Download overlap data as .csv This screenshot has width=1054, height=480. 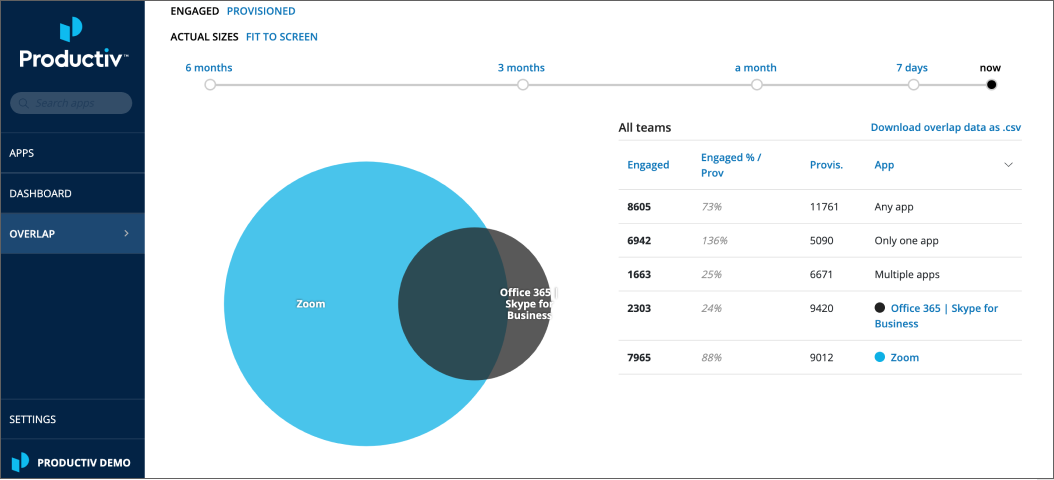946,127
